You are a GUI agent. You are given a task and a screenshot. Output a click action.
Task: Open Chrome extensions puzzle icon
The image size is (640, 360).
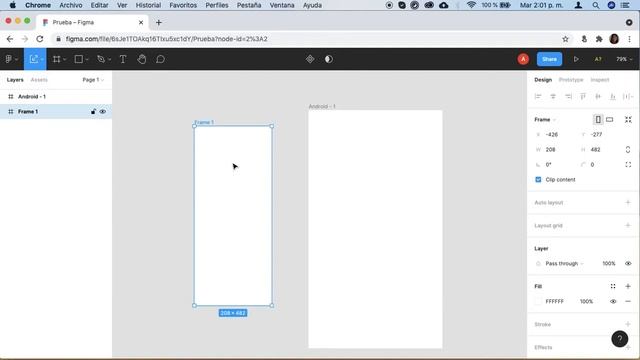point(599,39)
